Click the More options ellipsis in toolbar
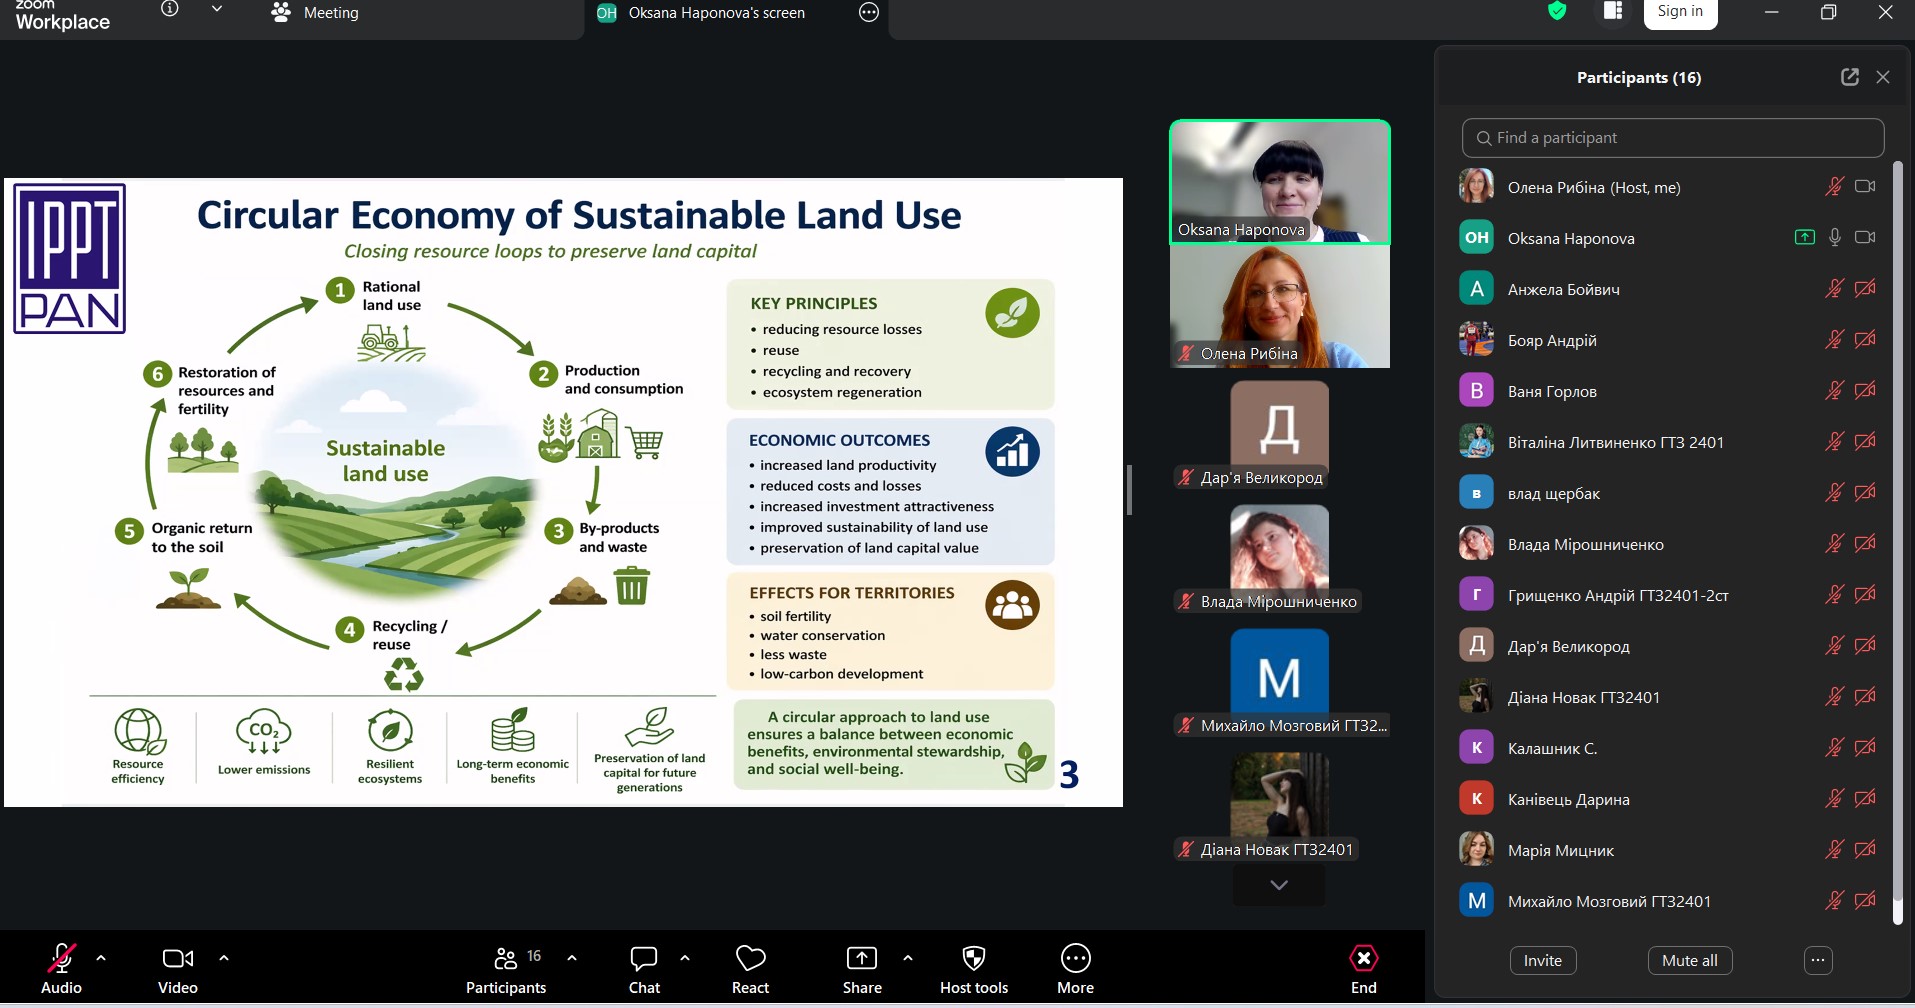Viewport: 1915px width, 1008px height. (x=1075, y=970)
